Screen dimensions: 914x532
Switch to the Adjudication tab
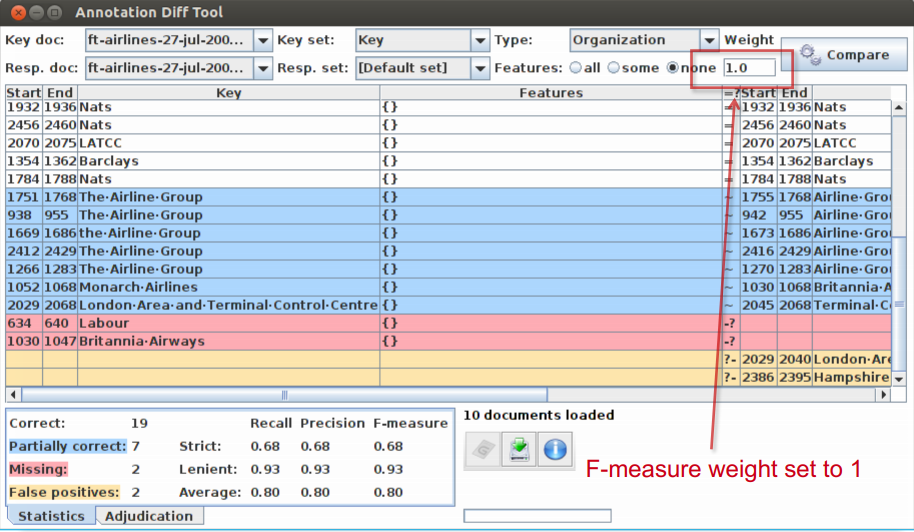click(x=149, y=516)
